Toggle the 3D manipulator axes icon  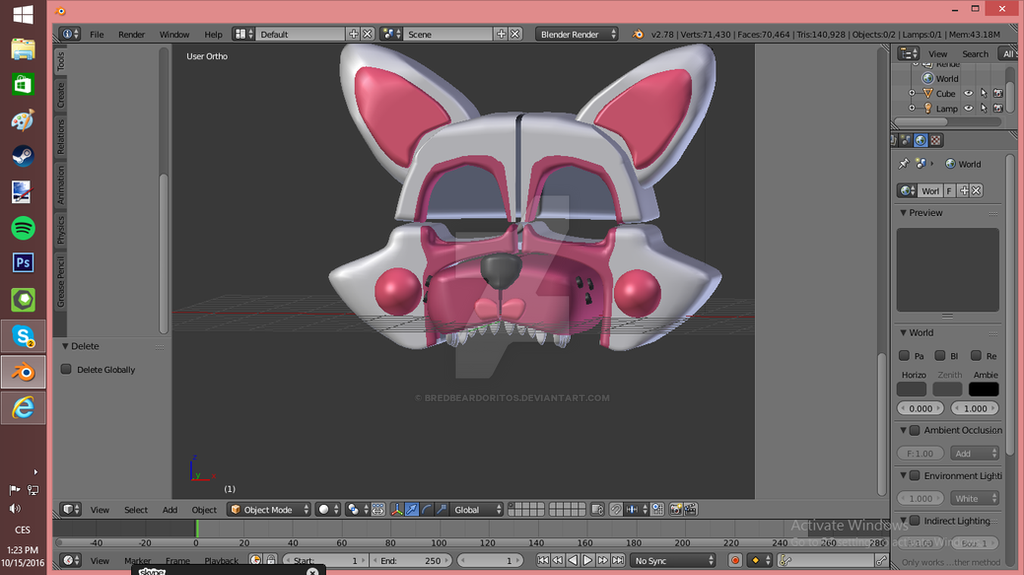point(396,510)
